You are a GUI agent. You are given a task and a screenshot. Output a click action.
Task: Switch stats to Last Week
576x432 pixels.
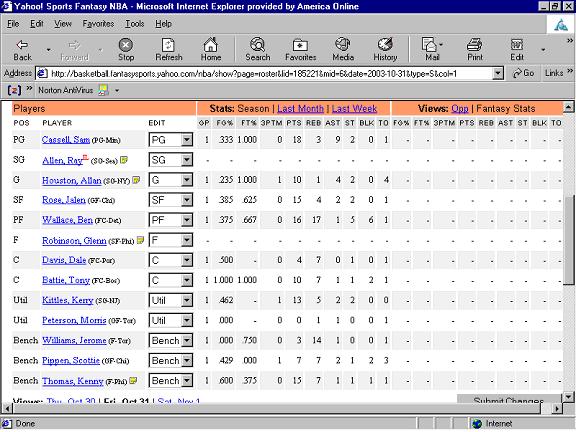[x=354, y=109]
